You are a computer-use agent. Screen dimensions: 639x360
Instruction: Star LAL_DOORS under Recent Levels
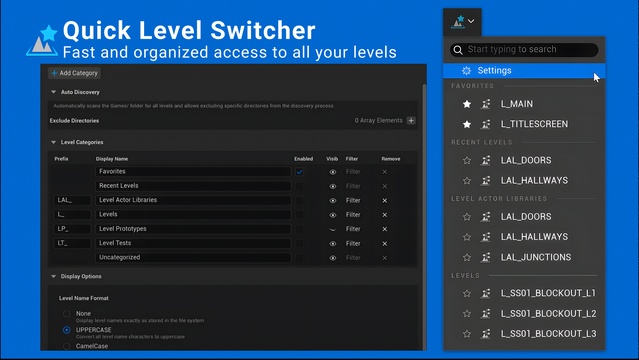click(x=467, y=160)
